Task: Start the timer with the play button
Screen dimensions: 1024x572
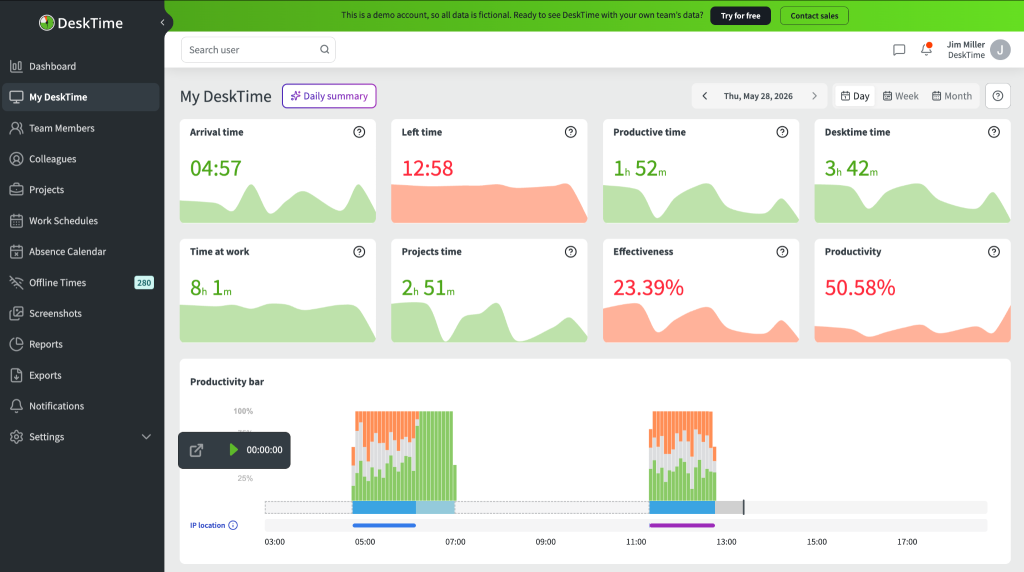Action: (234, 450)
